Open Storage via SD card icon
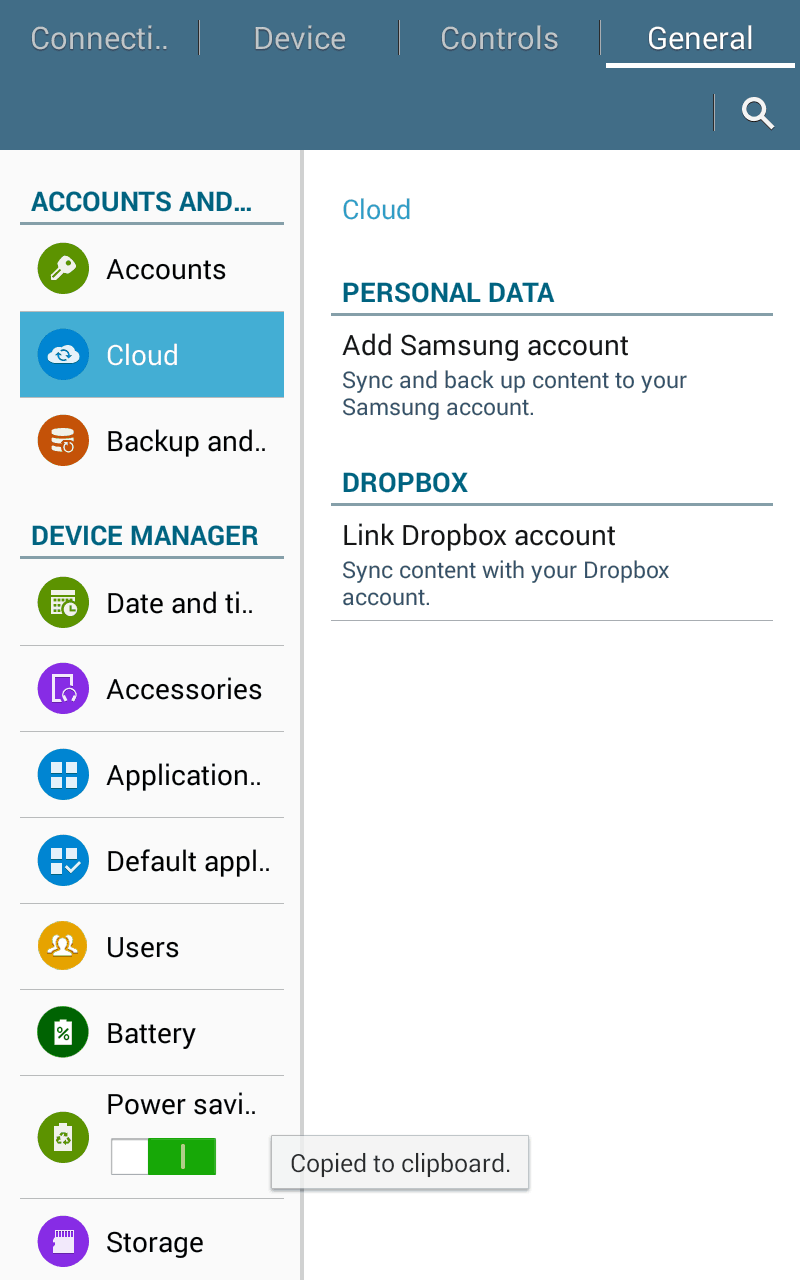800x1280 pixels. pyautogui.click(x=63, y=1242)
